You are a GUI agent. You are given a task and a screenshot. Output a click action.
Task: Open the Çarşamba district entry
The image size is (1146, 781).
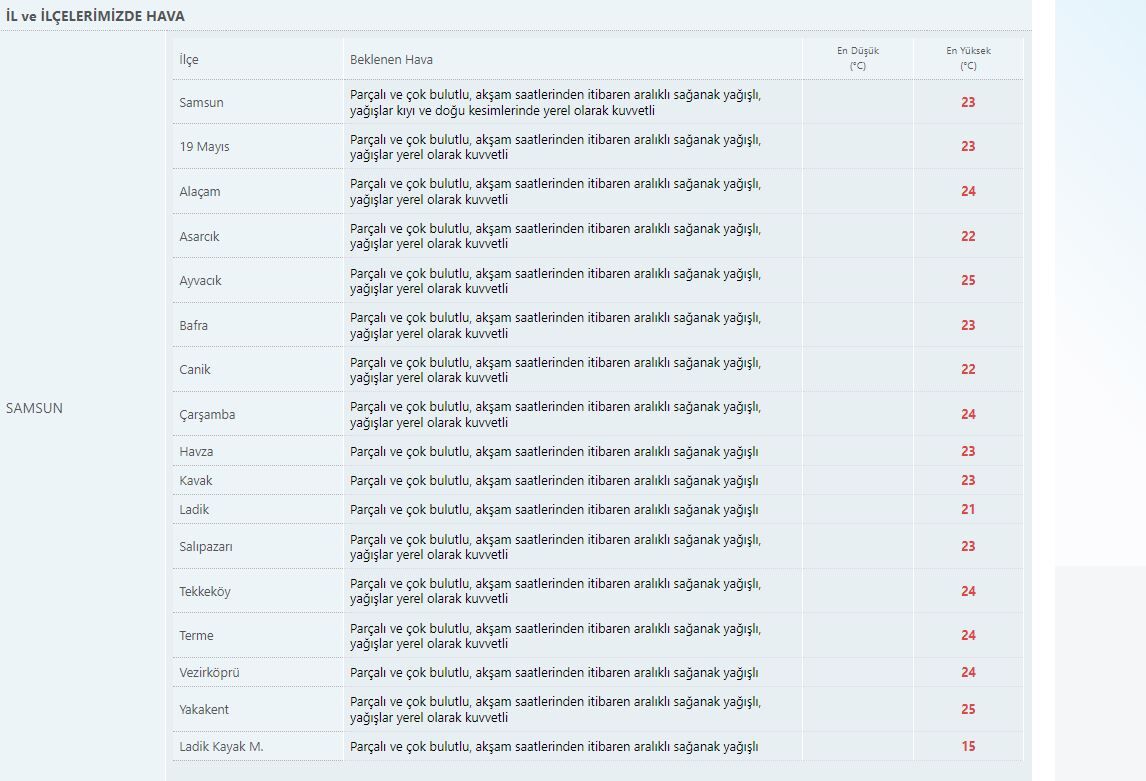pos(207,415)
